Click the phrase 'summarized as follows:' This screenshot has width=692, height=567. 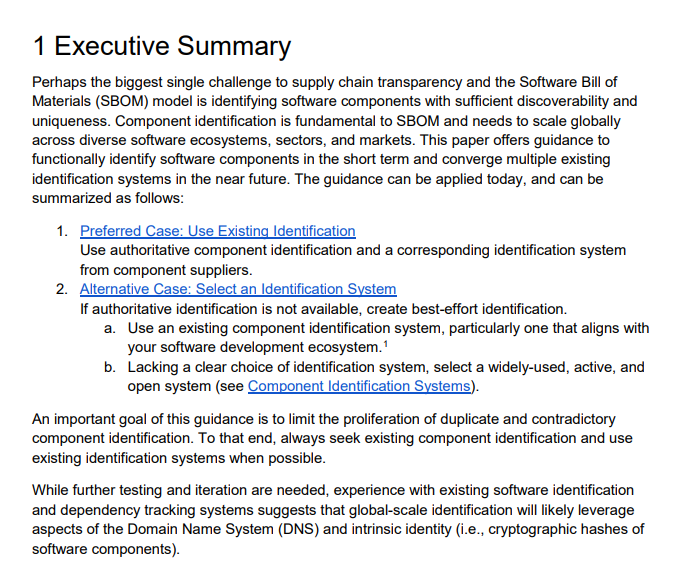102,198
